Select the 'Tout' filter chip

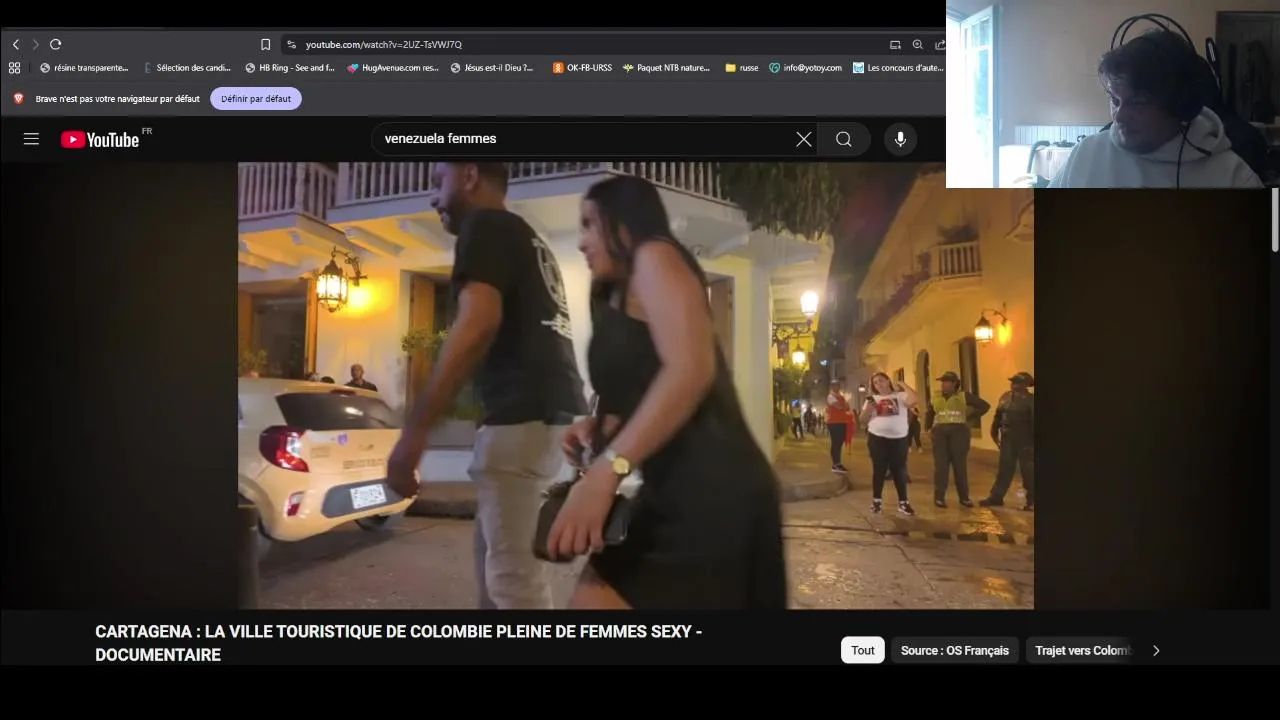(x=863, y=650)
